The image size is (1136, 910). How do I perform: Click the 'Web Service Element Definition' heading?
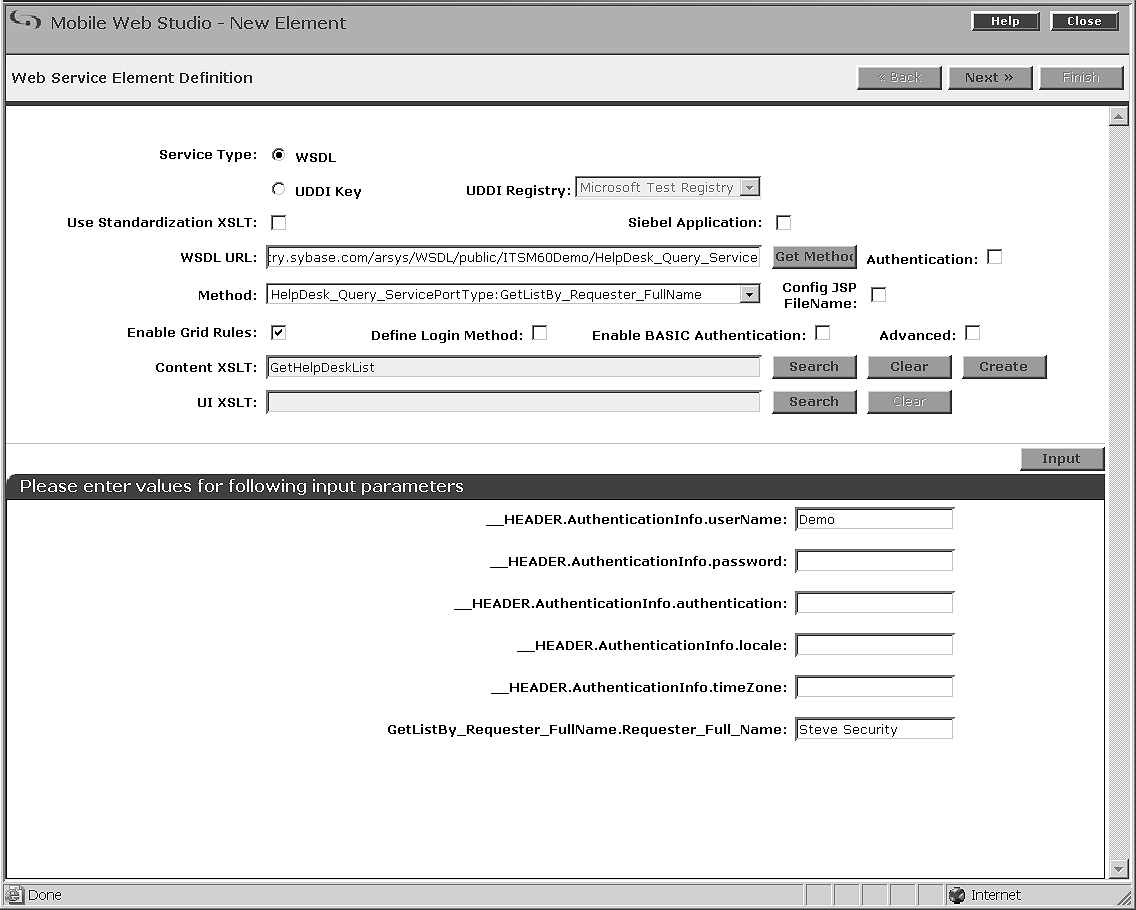tap(132, 78)
